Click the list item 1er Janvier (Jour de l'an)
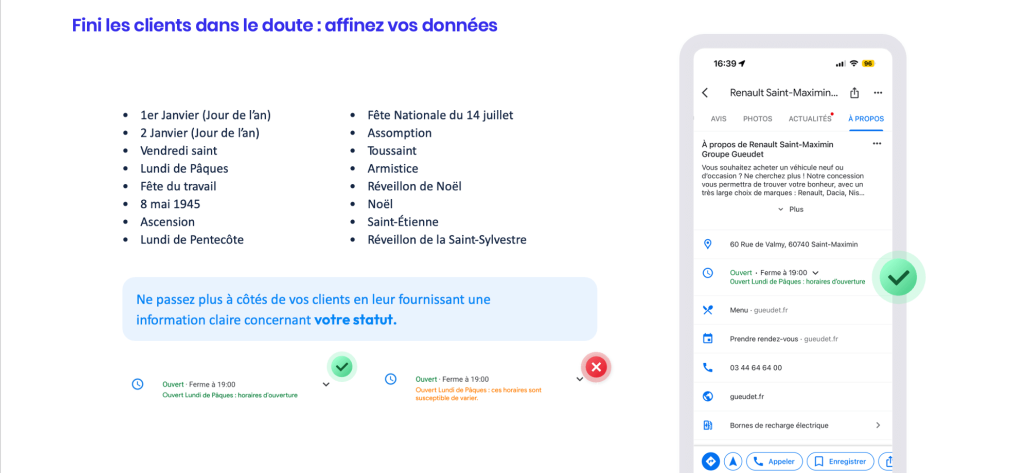1024x473 pixels. click(x=205, y=115)
